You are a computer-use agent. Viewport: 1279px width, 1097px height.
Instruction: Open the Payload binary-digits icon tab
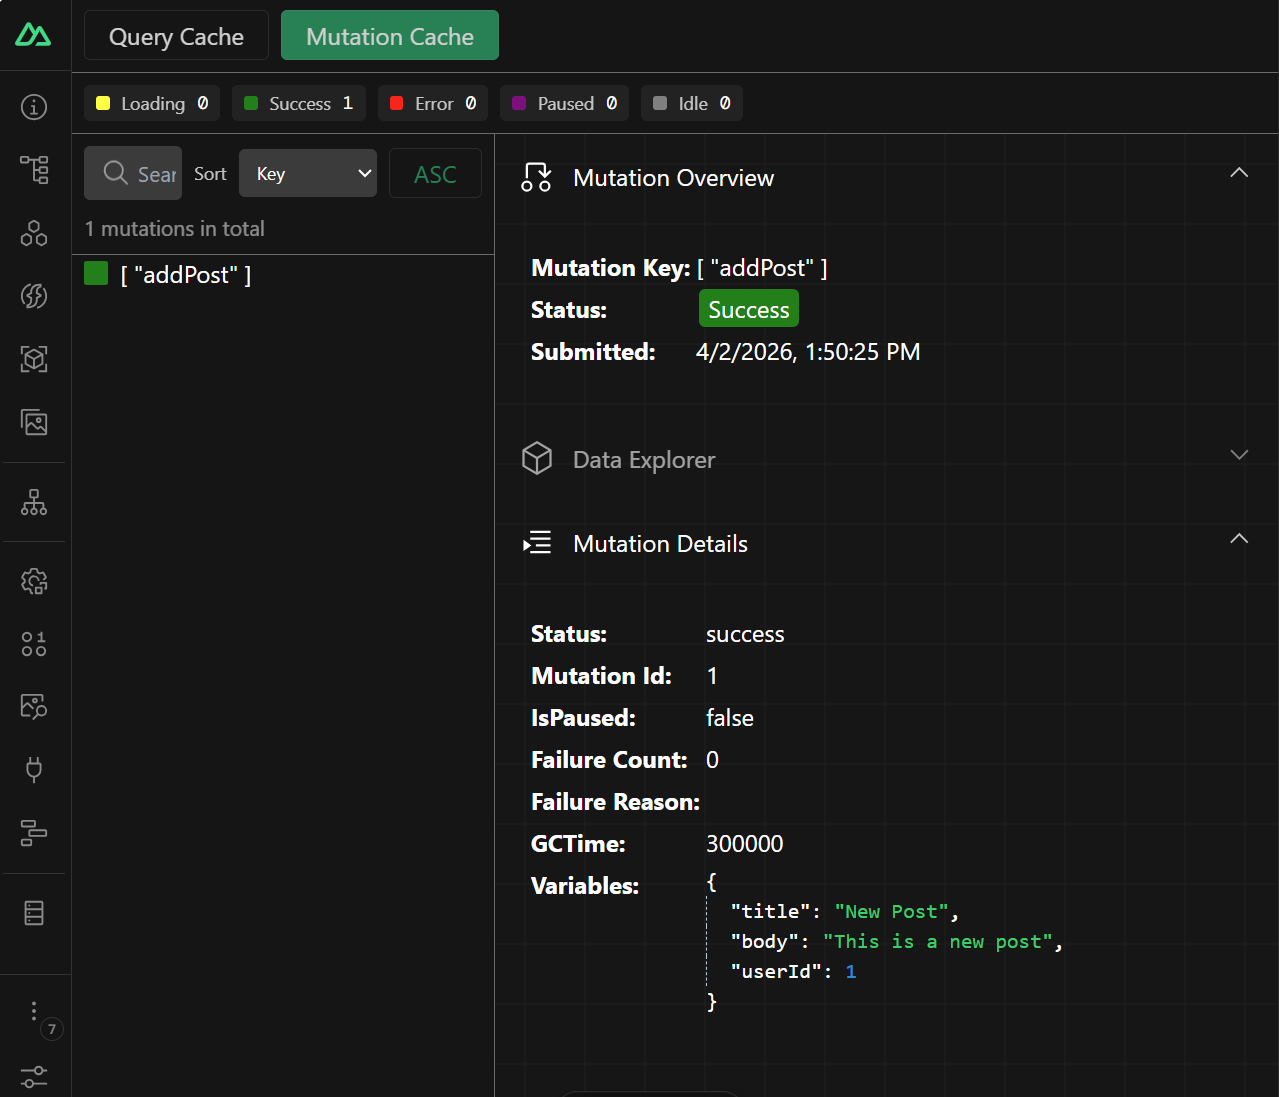34,644
